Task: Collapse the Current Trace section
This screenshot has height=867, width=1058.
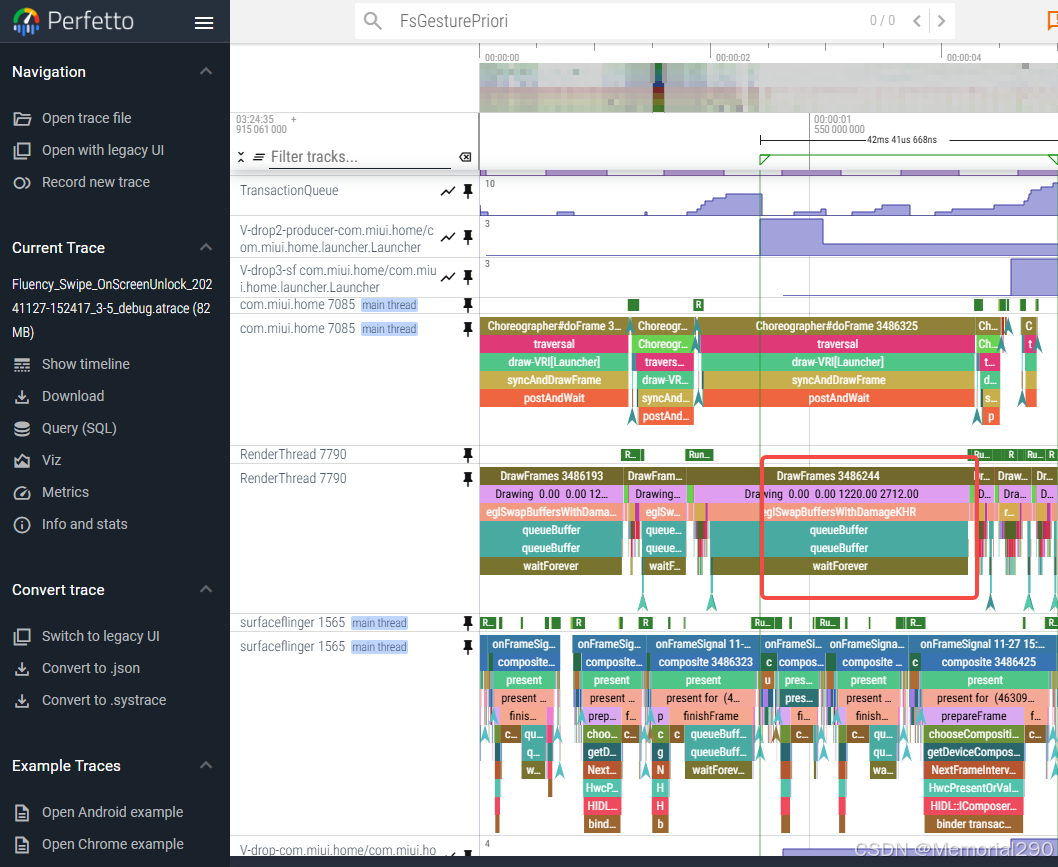Action: pos(206,248)
